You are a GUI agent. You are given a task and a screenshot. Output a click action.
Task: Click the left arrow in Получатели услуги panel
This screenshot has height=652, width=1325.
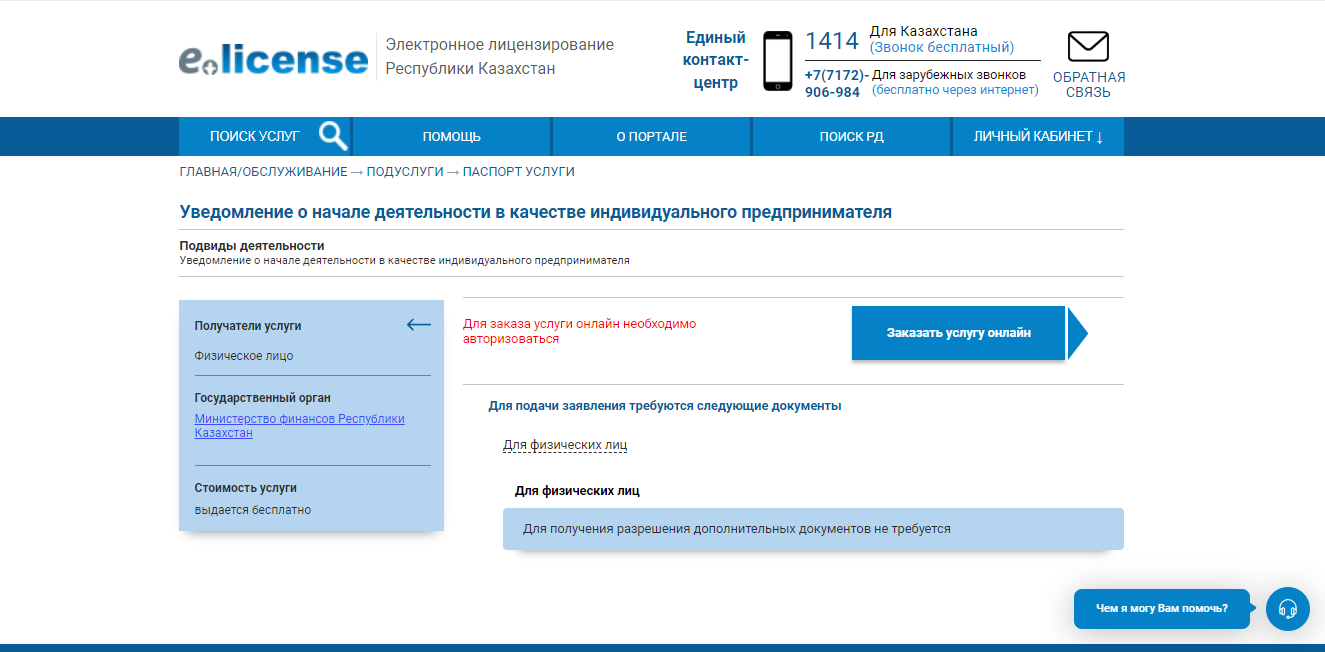(419, 324)
